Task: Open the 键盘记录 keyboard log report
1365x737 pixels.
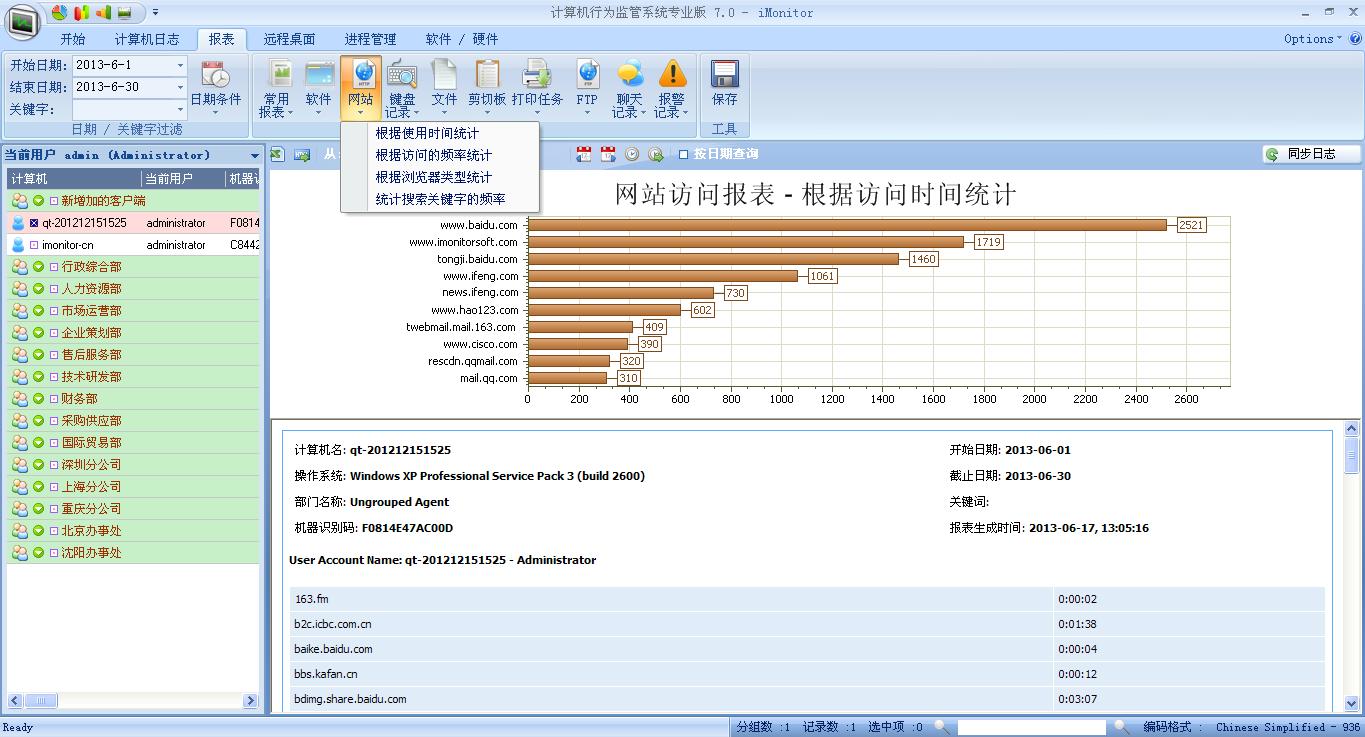Action: tap(402, 87)
